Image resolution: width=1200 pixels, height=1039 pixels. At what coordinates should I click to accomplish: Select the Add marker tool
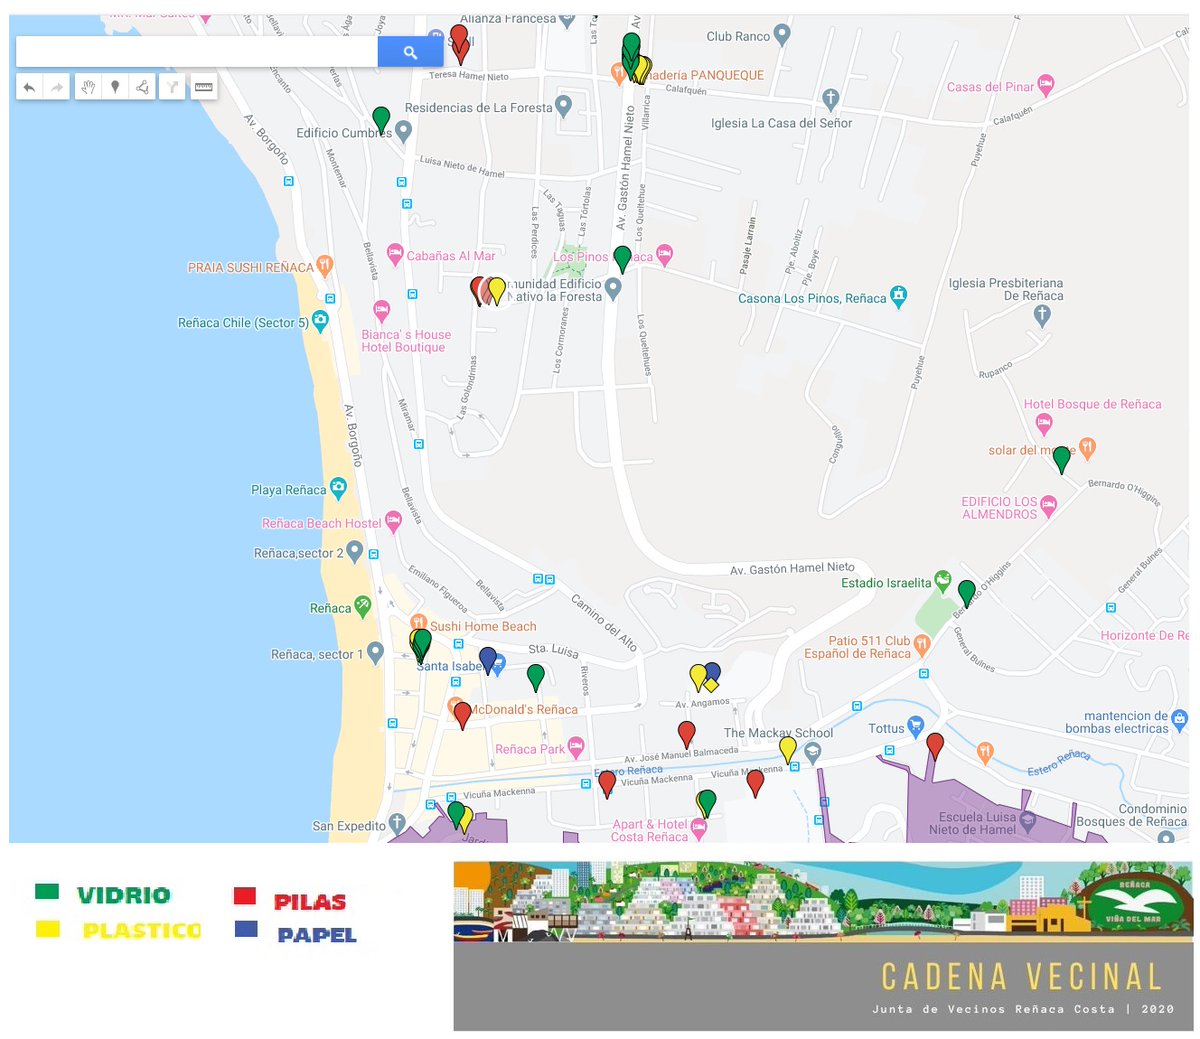pos(115,88)
